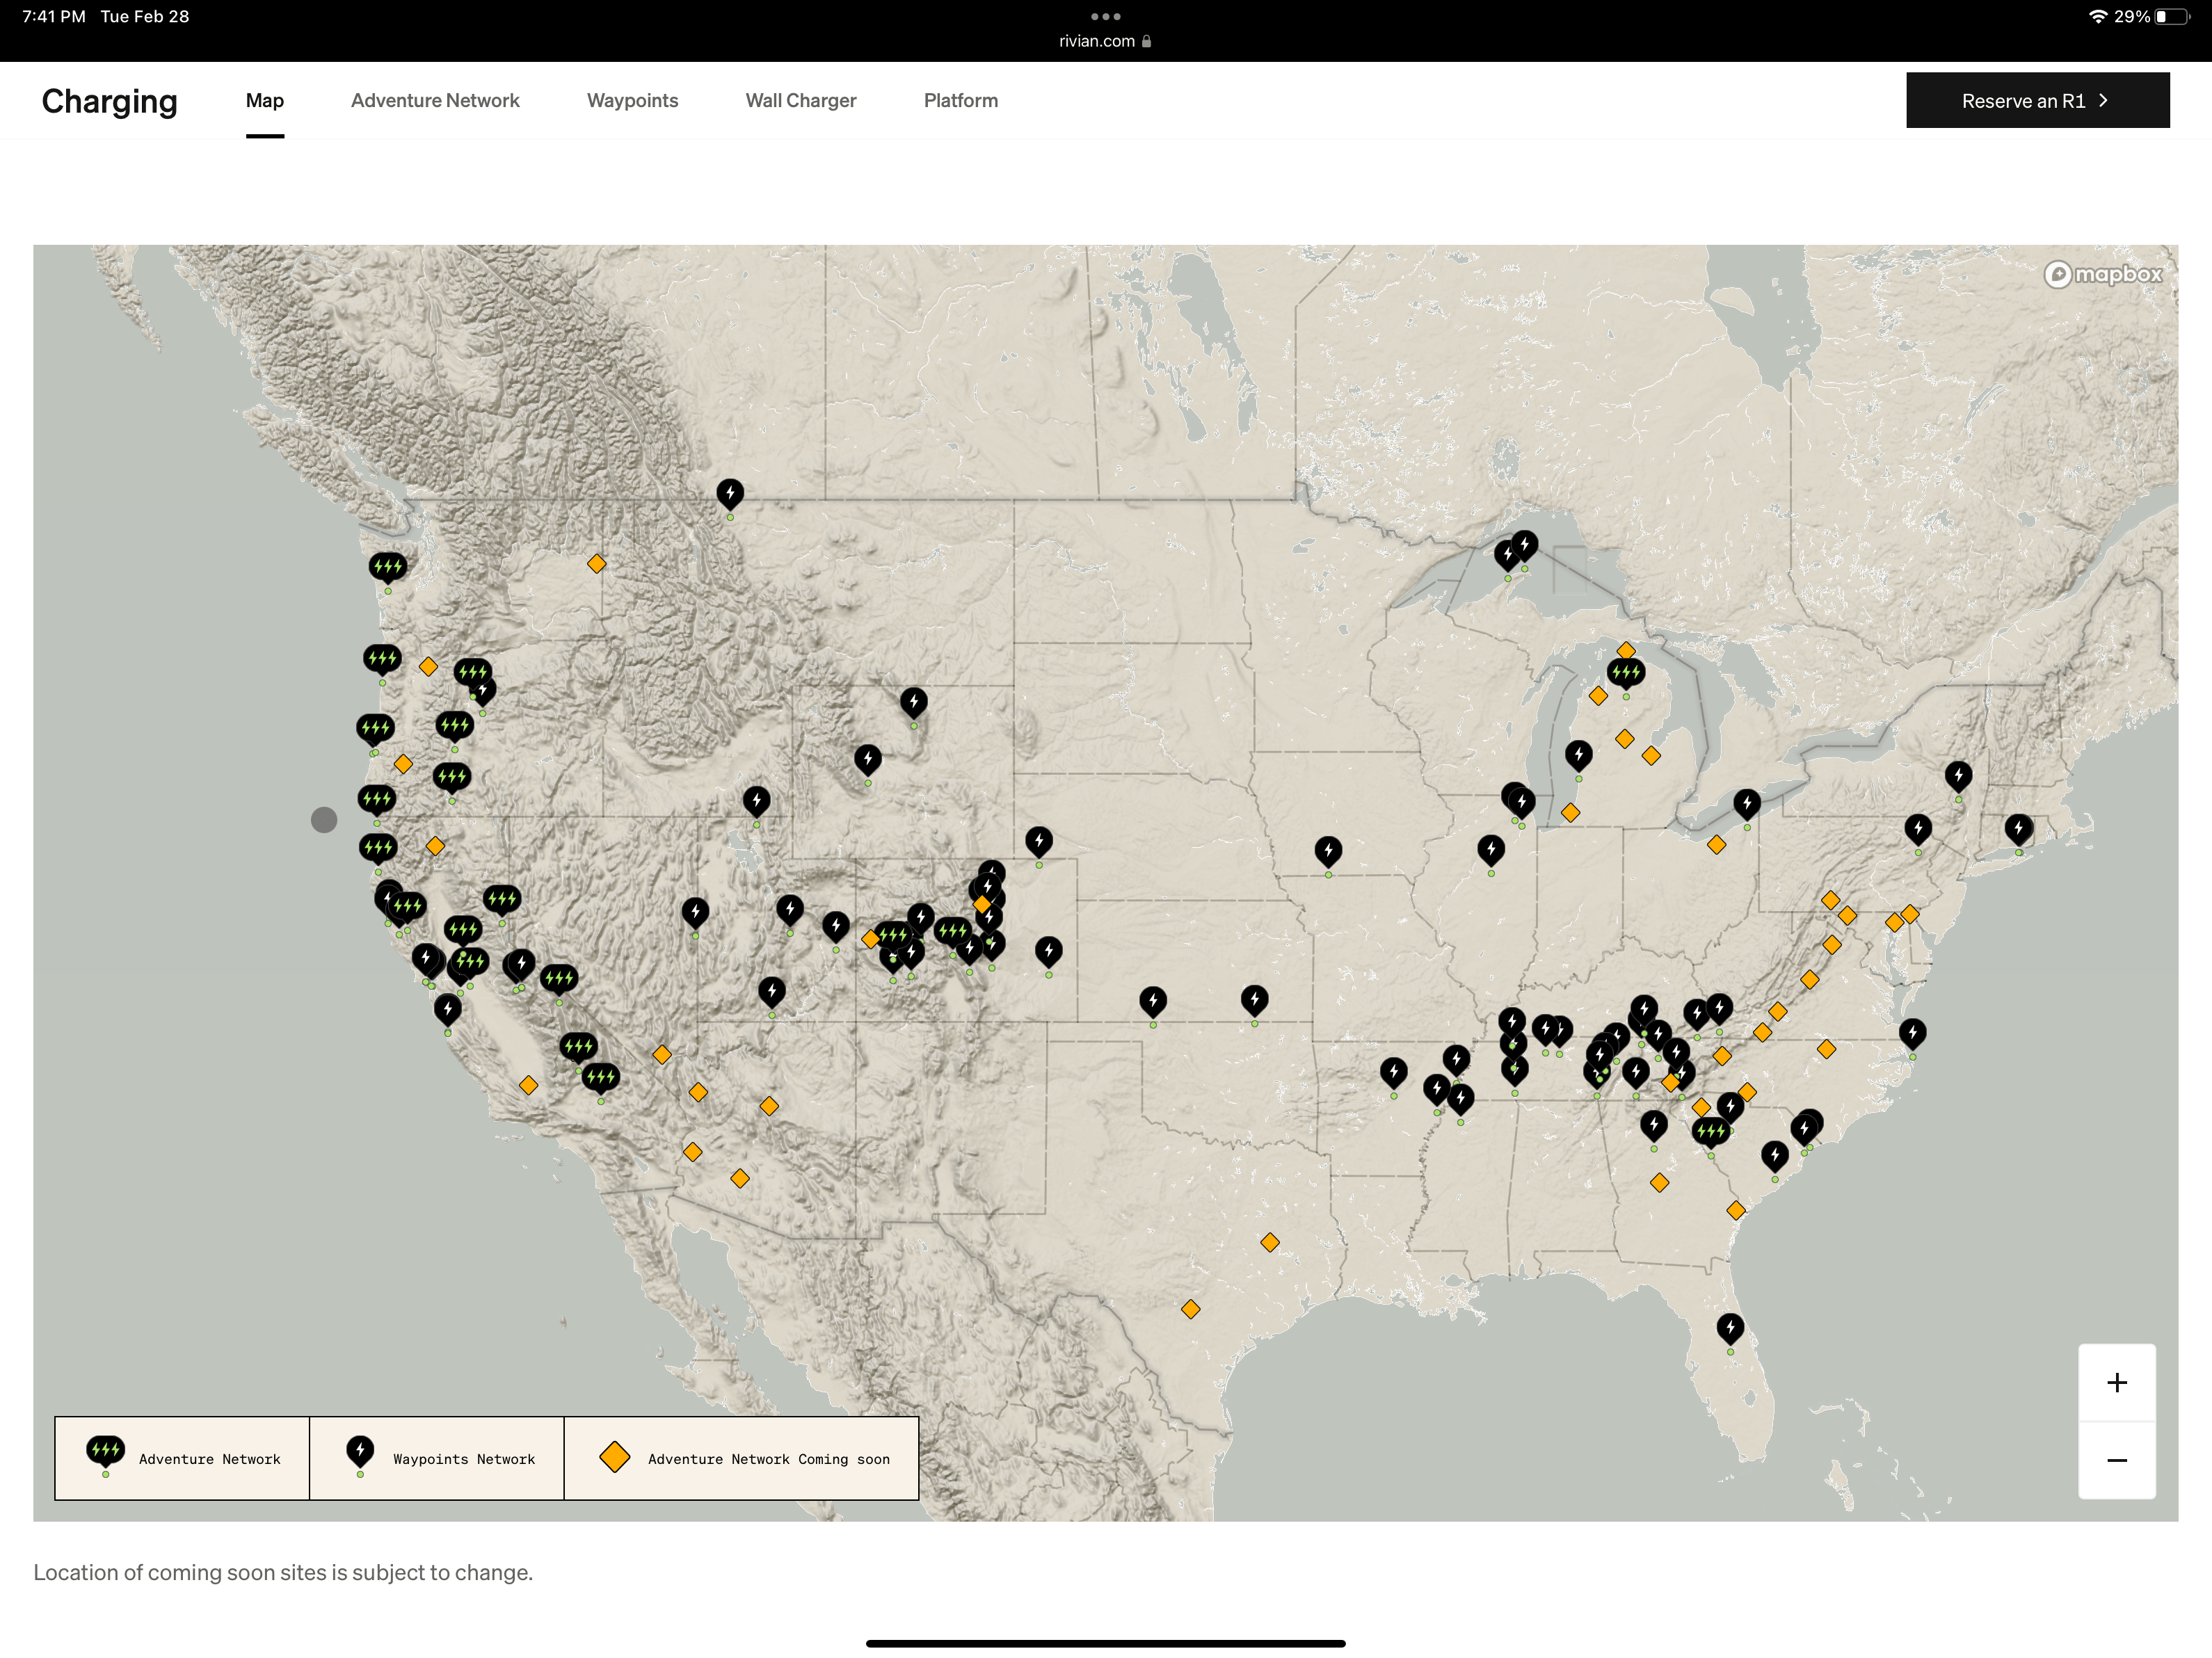Open the three-dot multitasking menu

(1105, 16)
